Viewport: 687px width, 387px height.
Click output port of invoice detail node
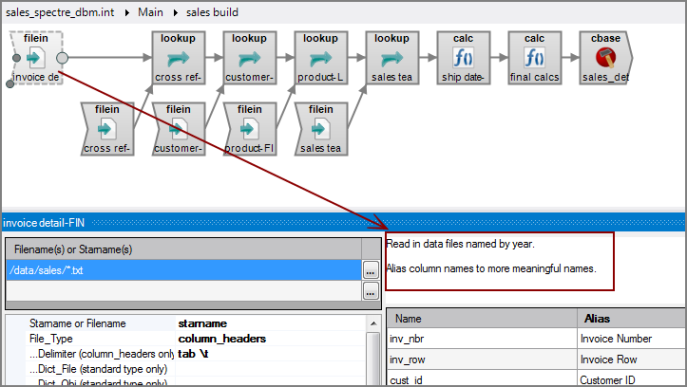[62, 57]
